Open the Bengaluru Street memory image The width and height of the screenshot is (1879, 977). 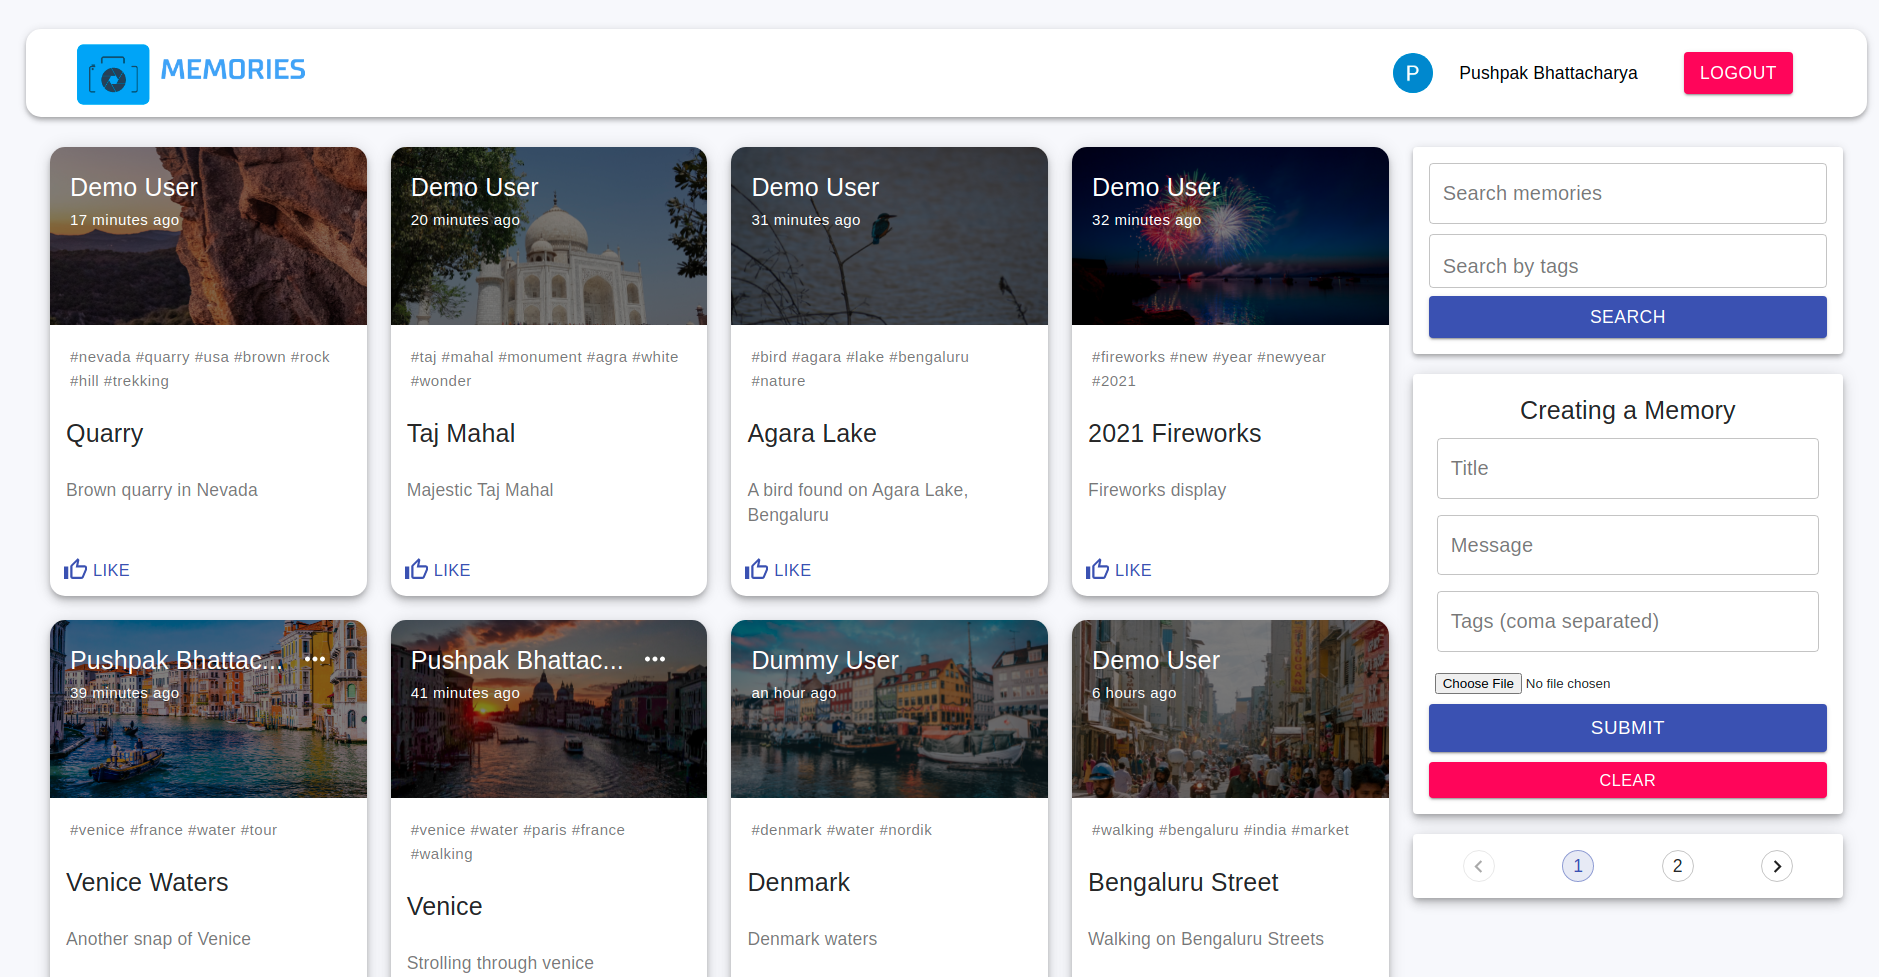[x=1230, y=709]
